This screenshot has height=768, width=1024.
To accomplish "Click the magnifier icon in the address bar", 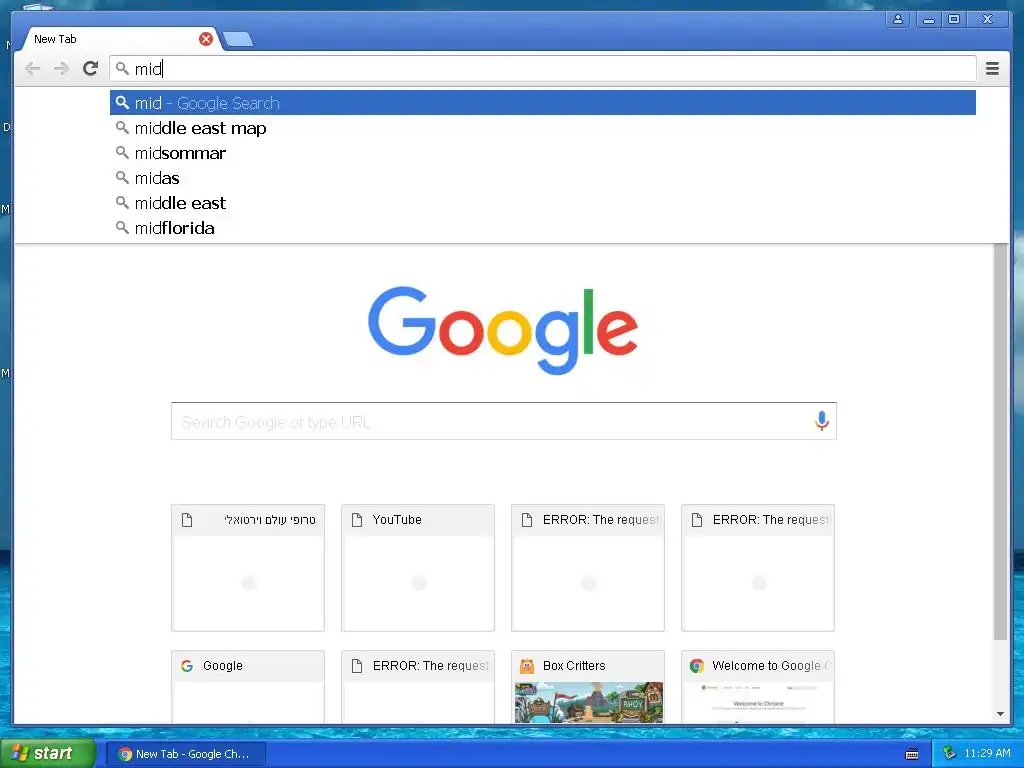I will (122, 68).
